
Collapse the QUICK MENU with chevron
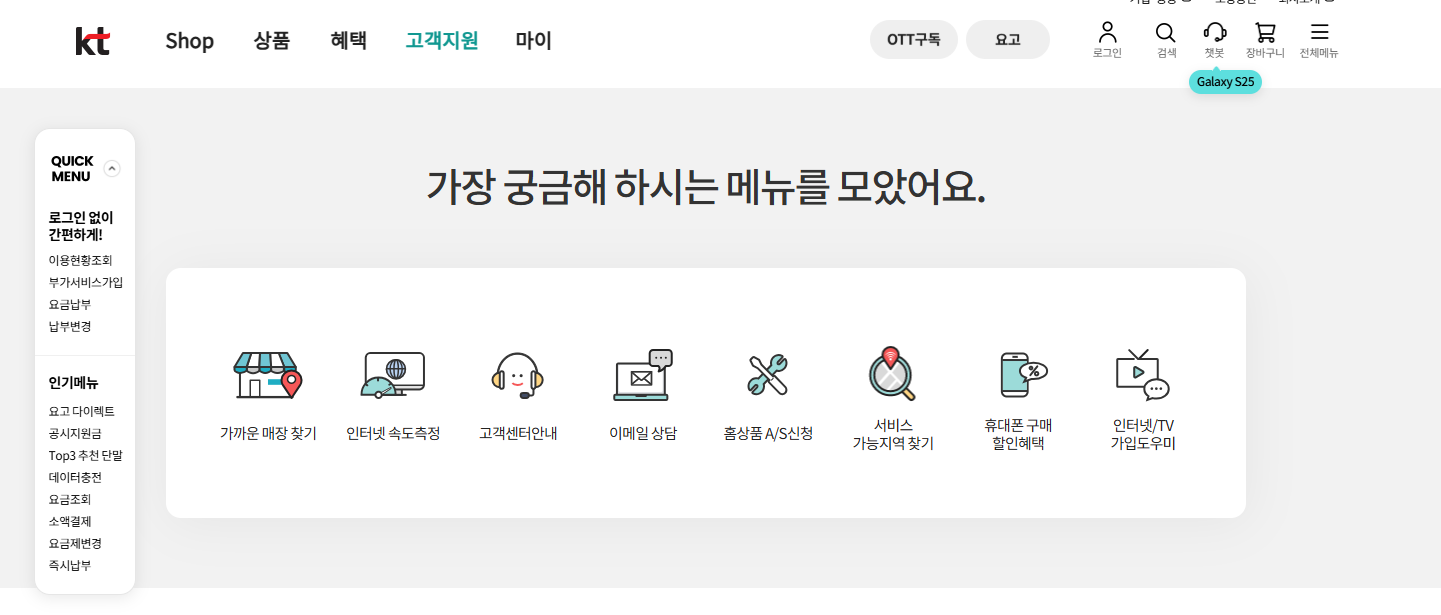(x=112, y=169)
